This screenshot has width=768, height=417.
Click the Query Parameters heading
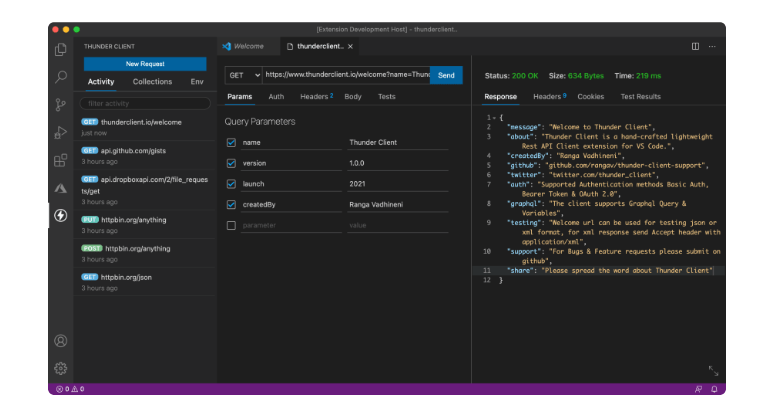[260, 122]
